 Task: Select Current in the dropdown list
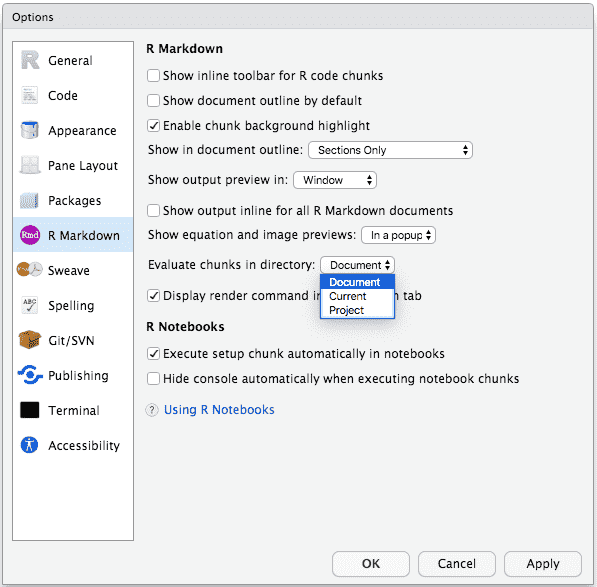358,296
